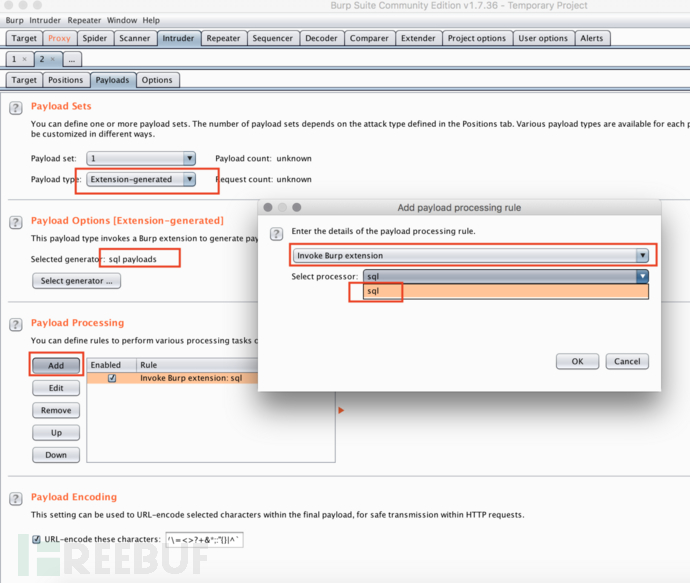The height and width of the screenshot is (583, 690).
Task: Click the help icon in the rule dialog
Action: click(x=277, y=233)
